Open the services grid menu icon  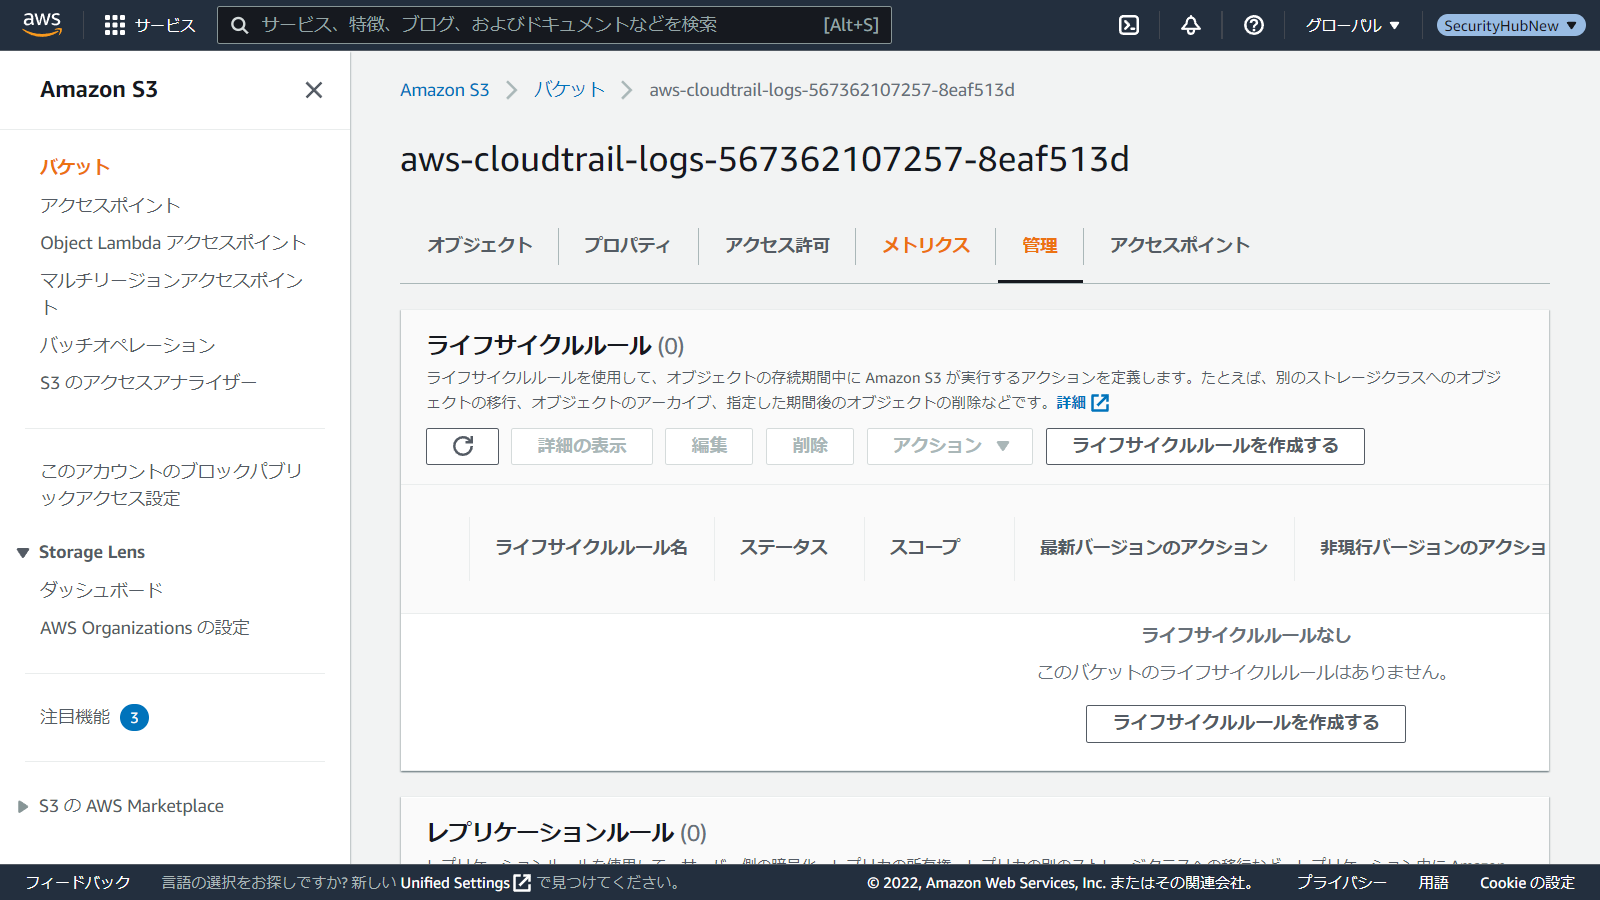click(x=115, y=25)
